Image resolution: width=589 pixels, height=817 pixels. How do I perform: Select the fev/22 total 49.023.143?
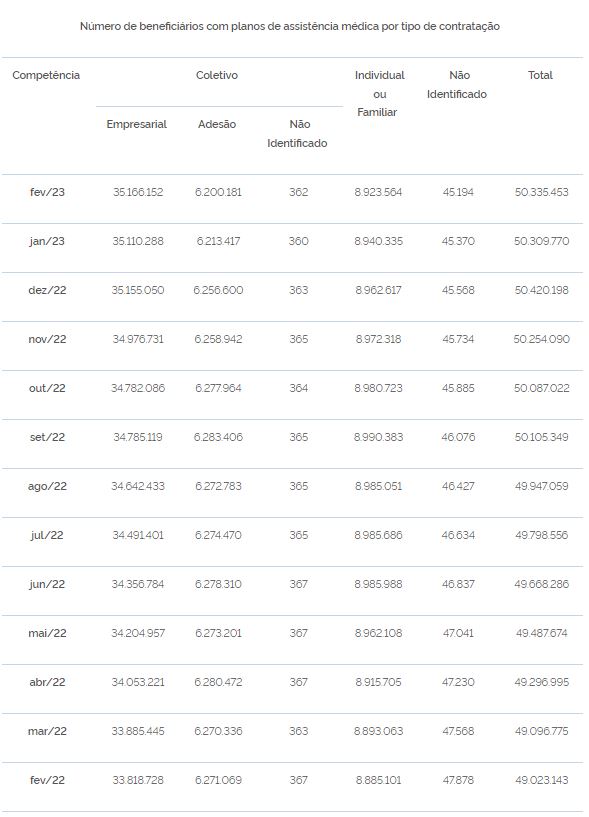click(x=542, y=779)
